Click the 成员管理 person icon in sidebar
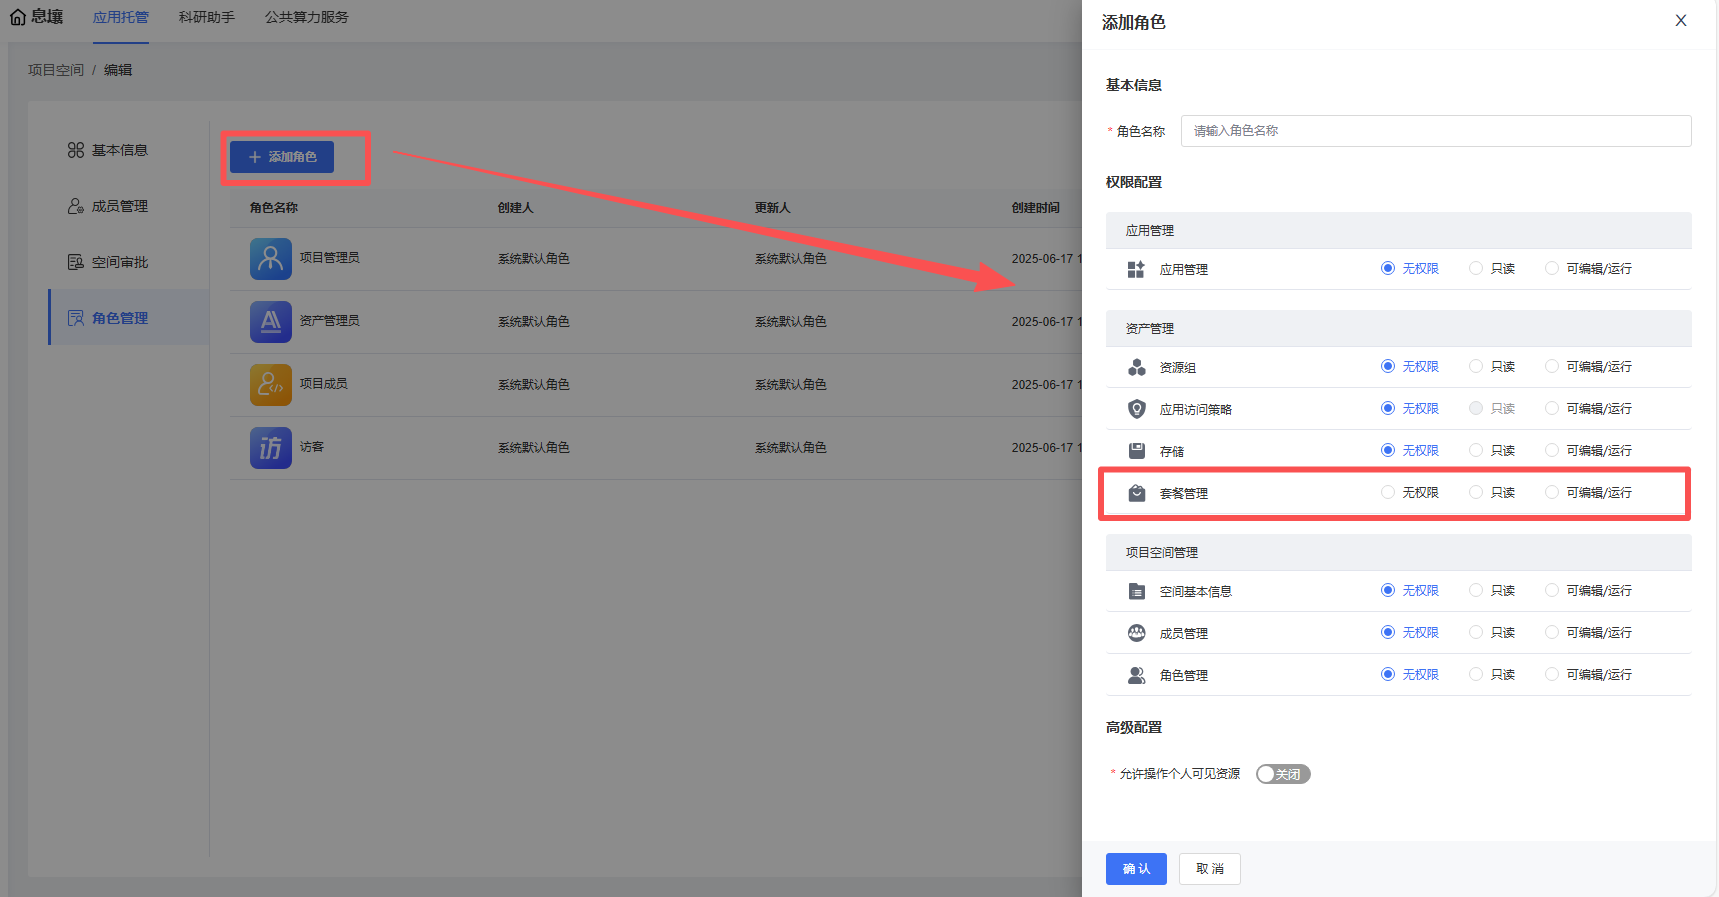The image size is (1719, 897). point(76,206)
